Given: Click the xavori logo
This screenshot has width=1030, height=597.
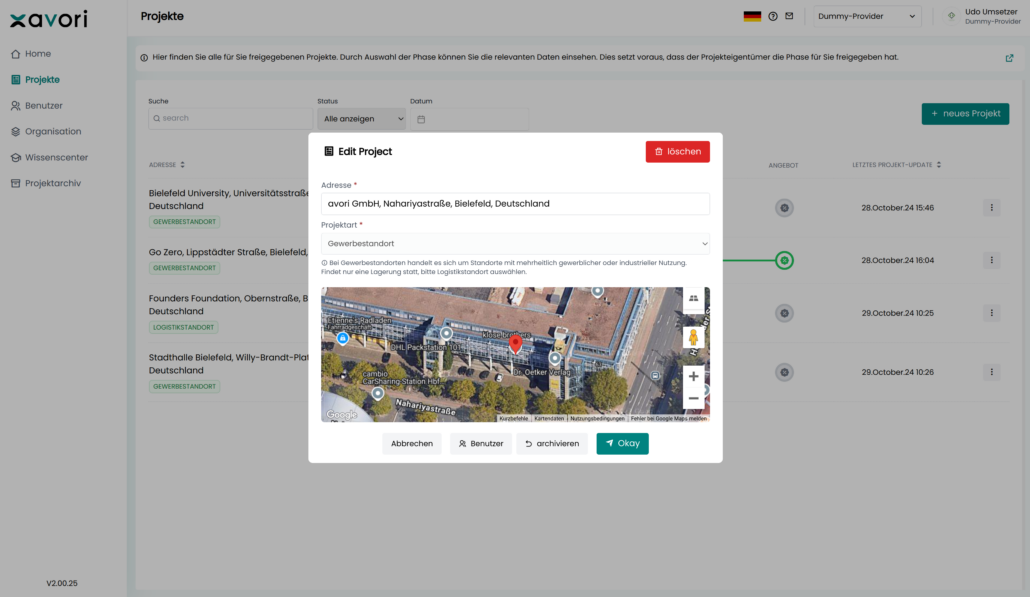Looking at the screenshot, I should coord(49,19).
